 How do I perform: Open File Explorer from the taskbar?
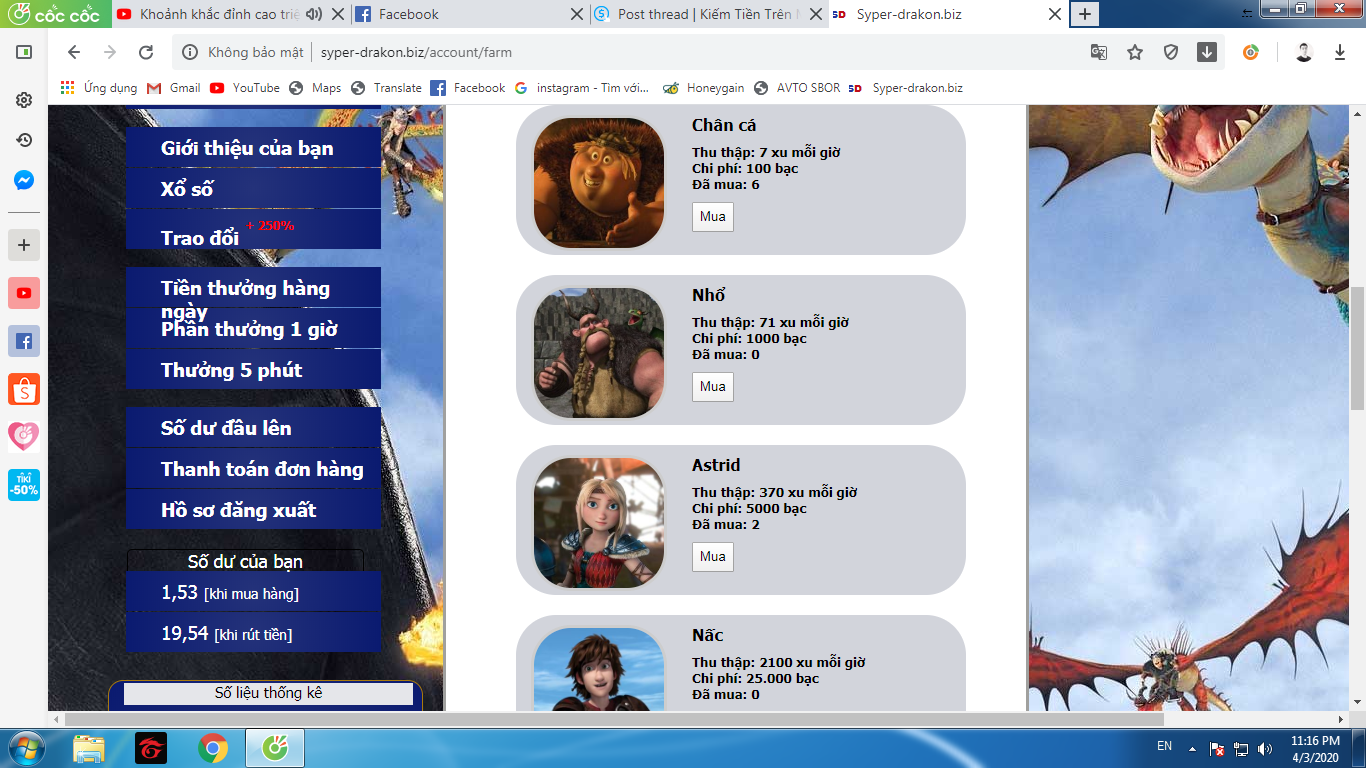pos(89,748)
